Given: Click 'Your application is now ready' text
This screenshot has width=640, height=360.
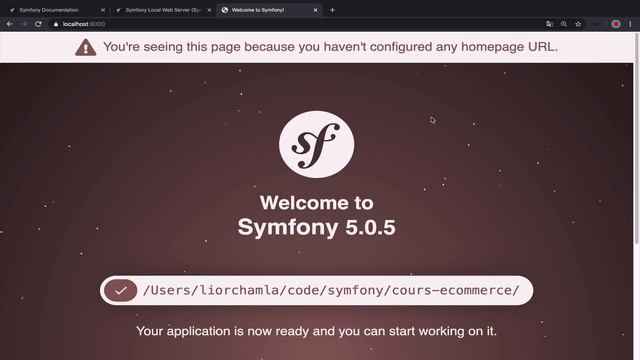Looking at the screenshot, I should pos(316,331).
